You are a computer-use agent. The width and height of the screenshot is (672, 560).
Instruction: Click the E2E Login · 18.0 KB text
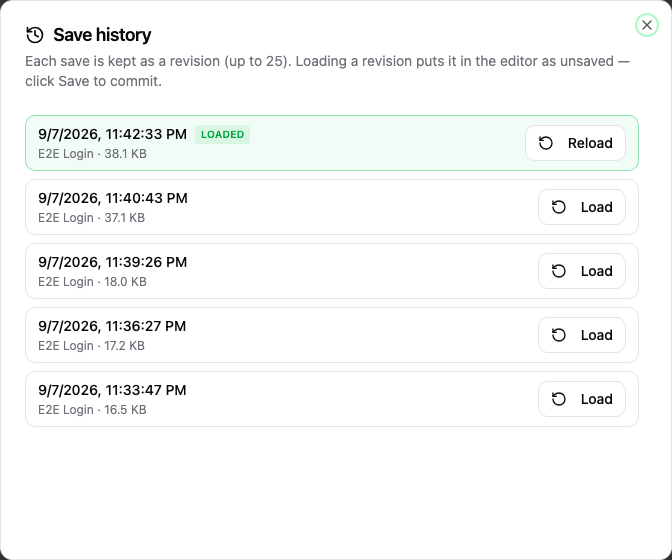92,281
